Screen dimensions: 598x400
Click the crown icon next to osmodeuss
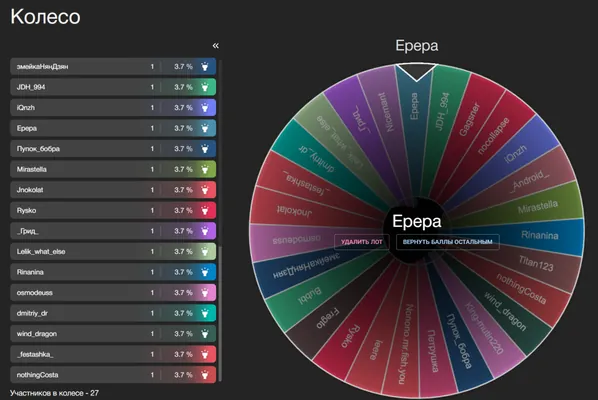[x=205, y=293]
